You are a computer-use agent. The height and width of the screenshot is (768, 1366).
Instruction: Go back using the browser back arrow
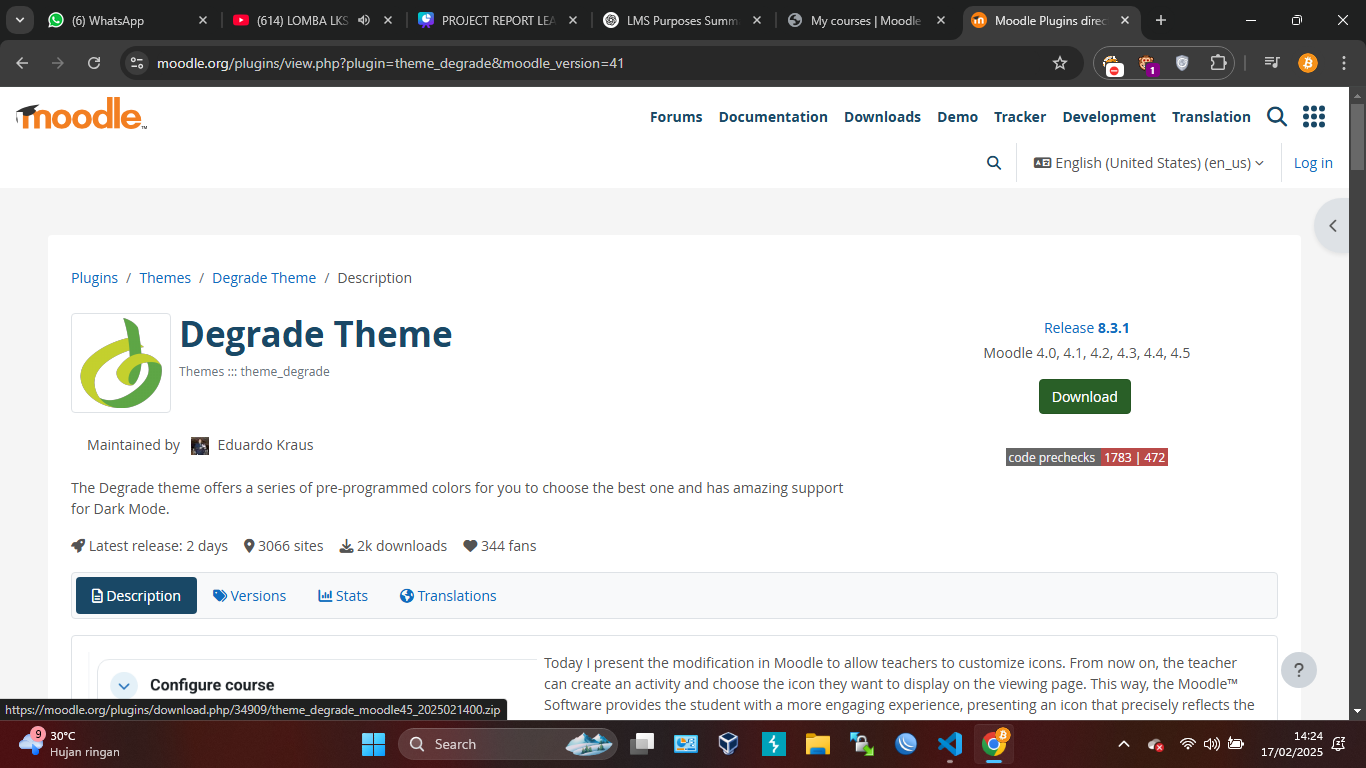pos(22,63)
